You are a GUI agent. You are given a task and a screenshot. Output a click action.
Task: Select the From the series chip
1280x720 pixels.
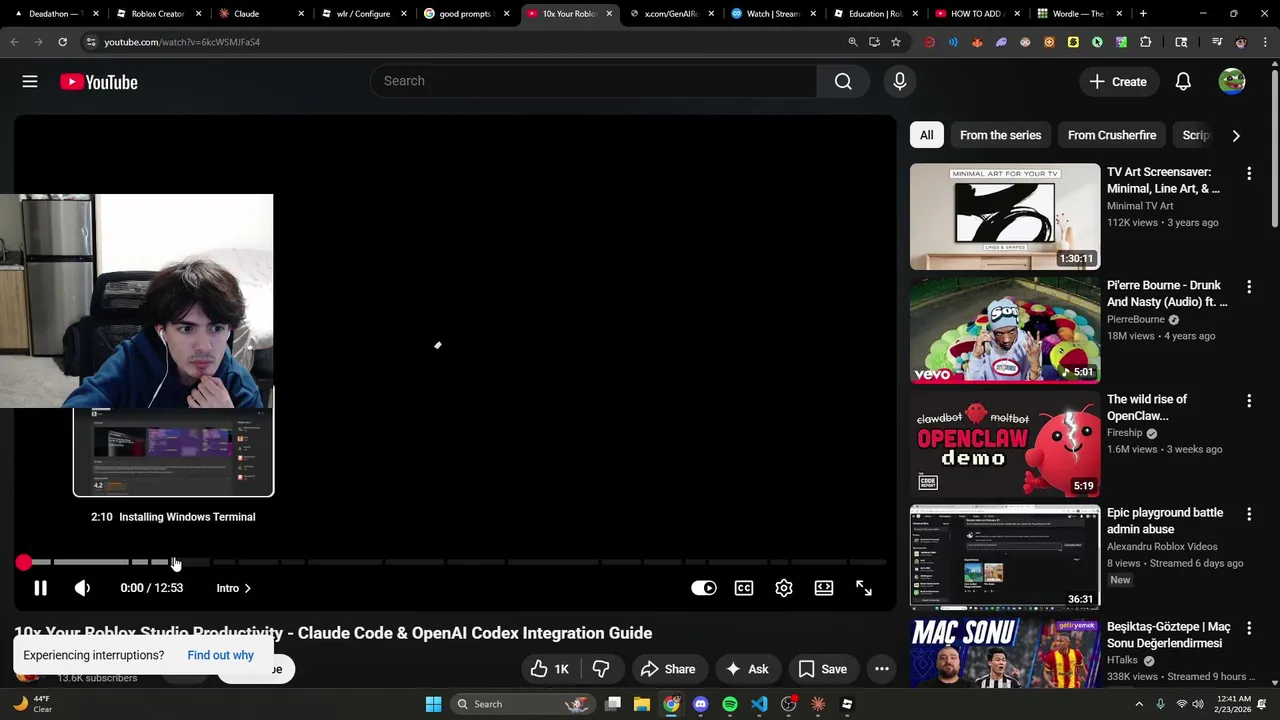pyautogui.click(x=1000, y=135)
